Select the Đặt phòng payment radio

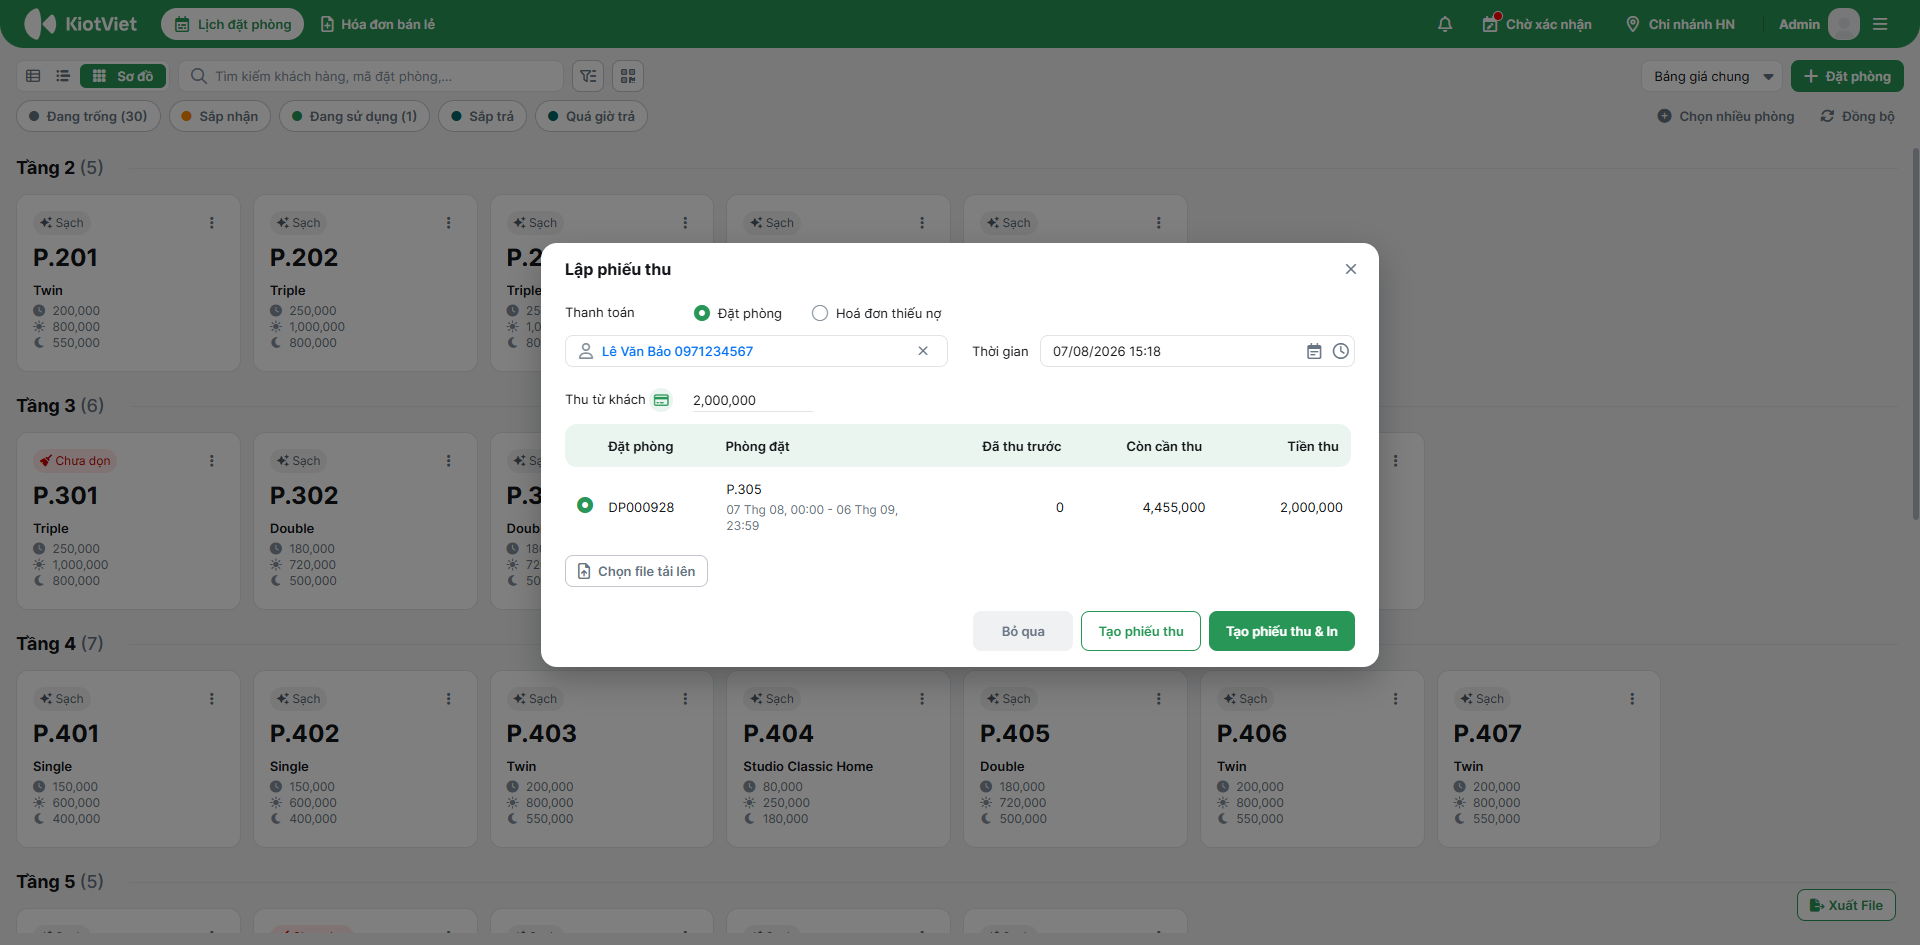[x=702, y=313]
